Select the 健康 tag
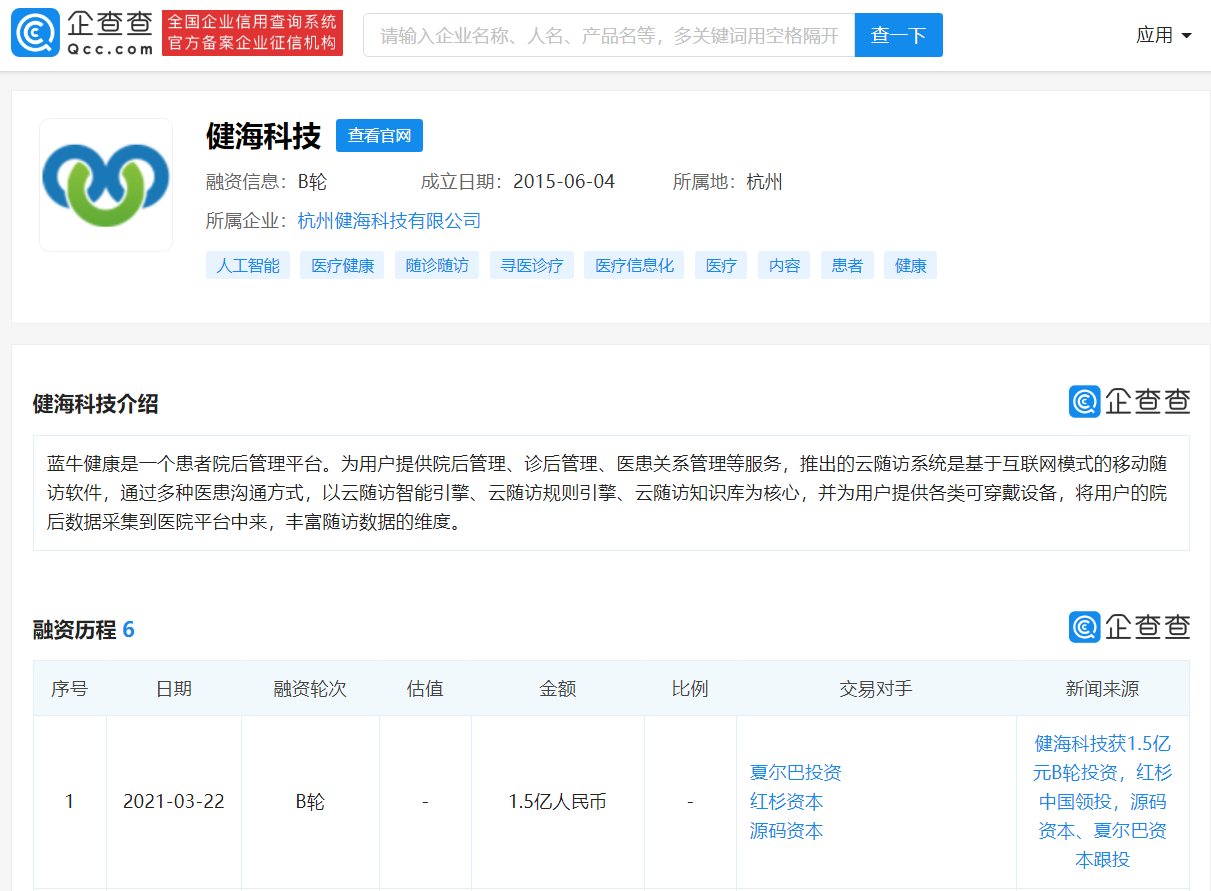 [910, 265]
